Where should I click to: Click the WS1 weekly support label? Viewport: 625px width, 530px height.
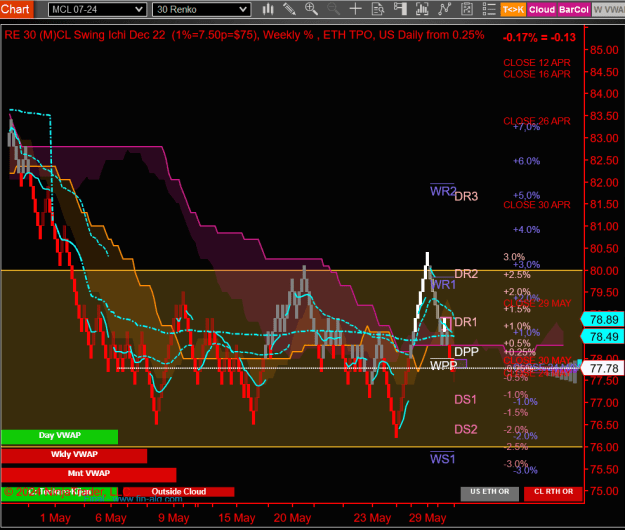[442, 459]
